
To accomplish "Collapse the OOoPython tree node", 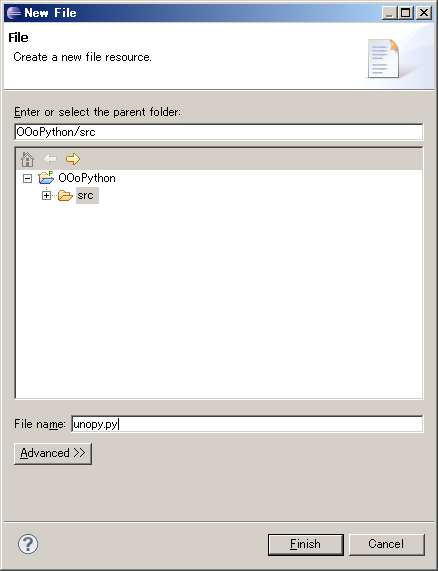I will click(x=27, y=178).
